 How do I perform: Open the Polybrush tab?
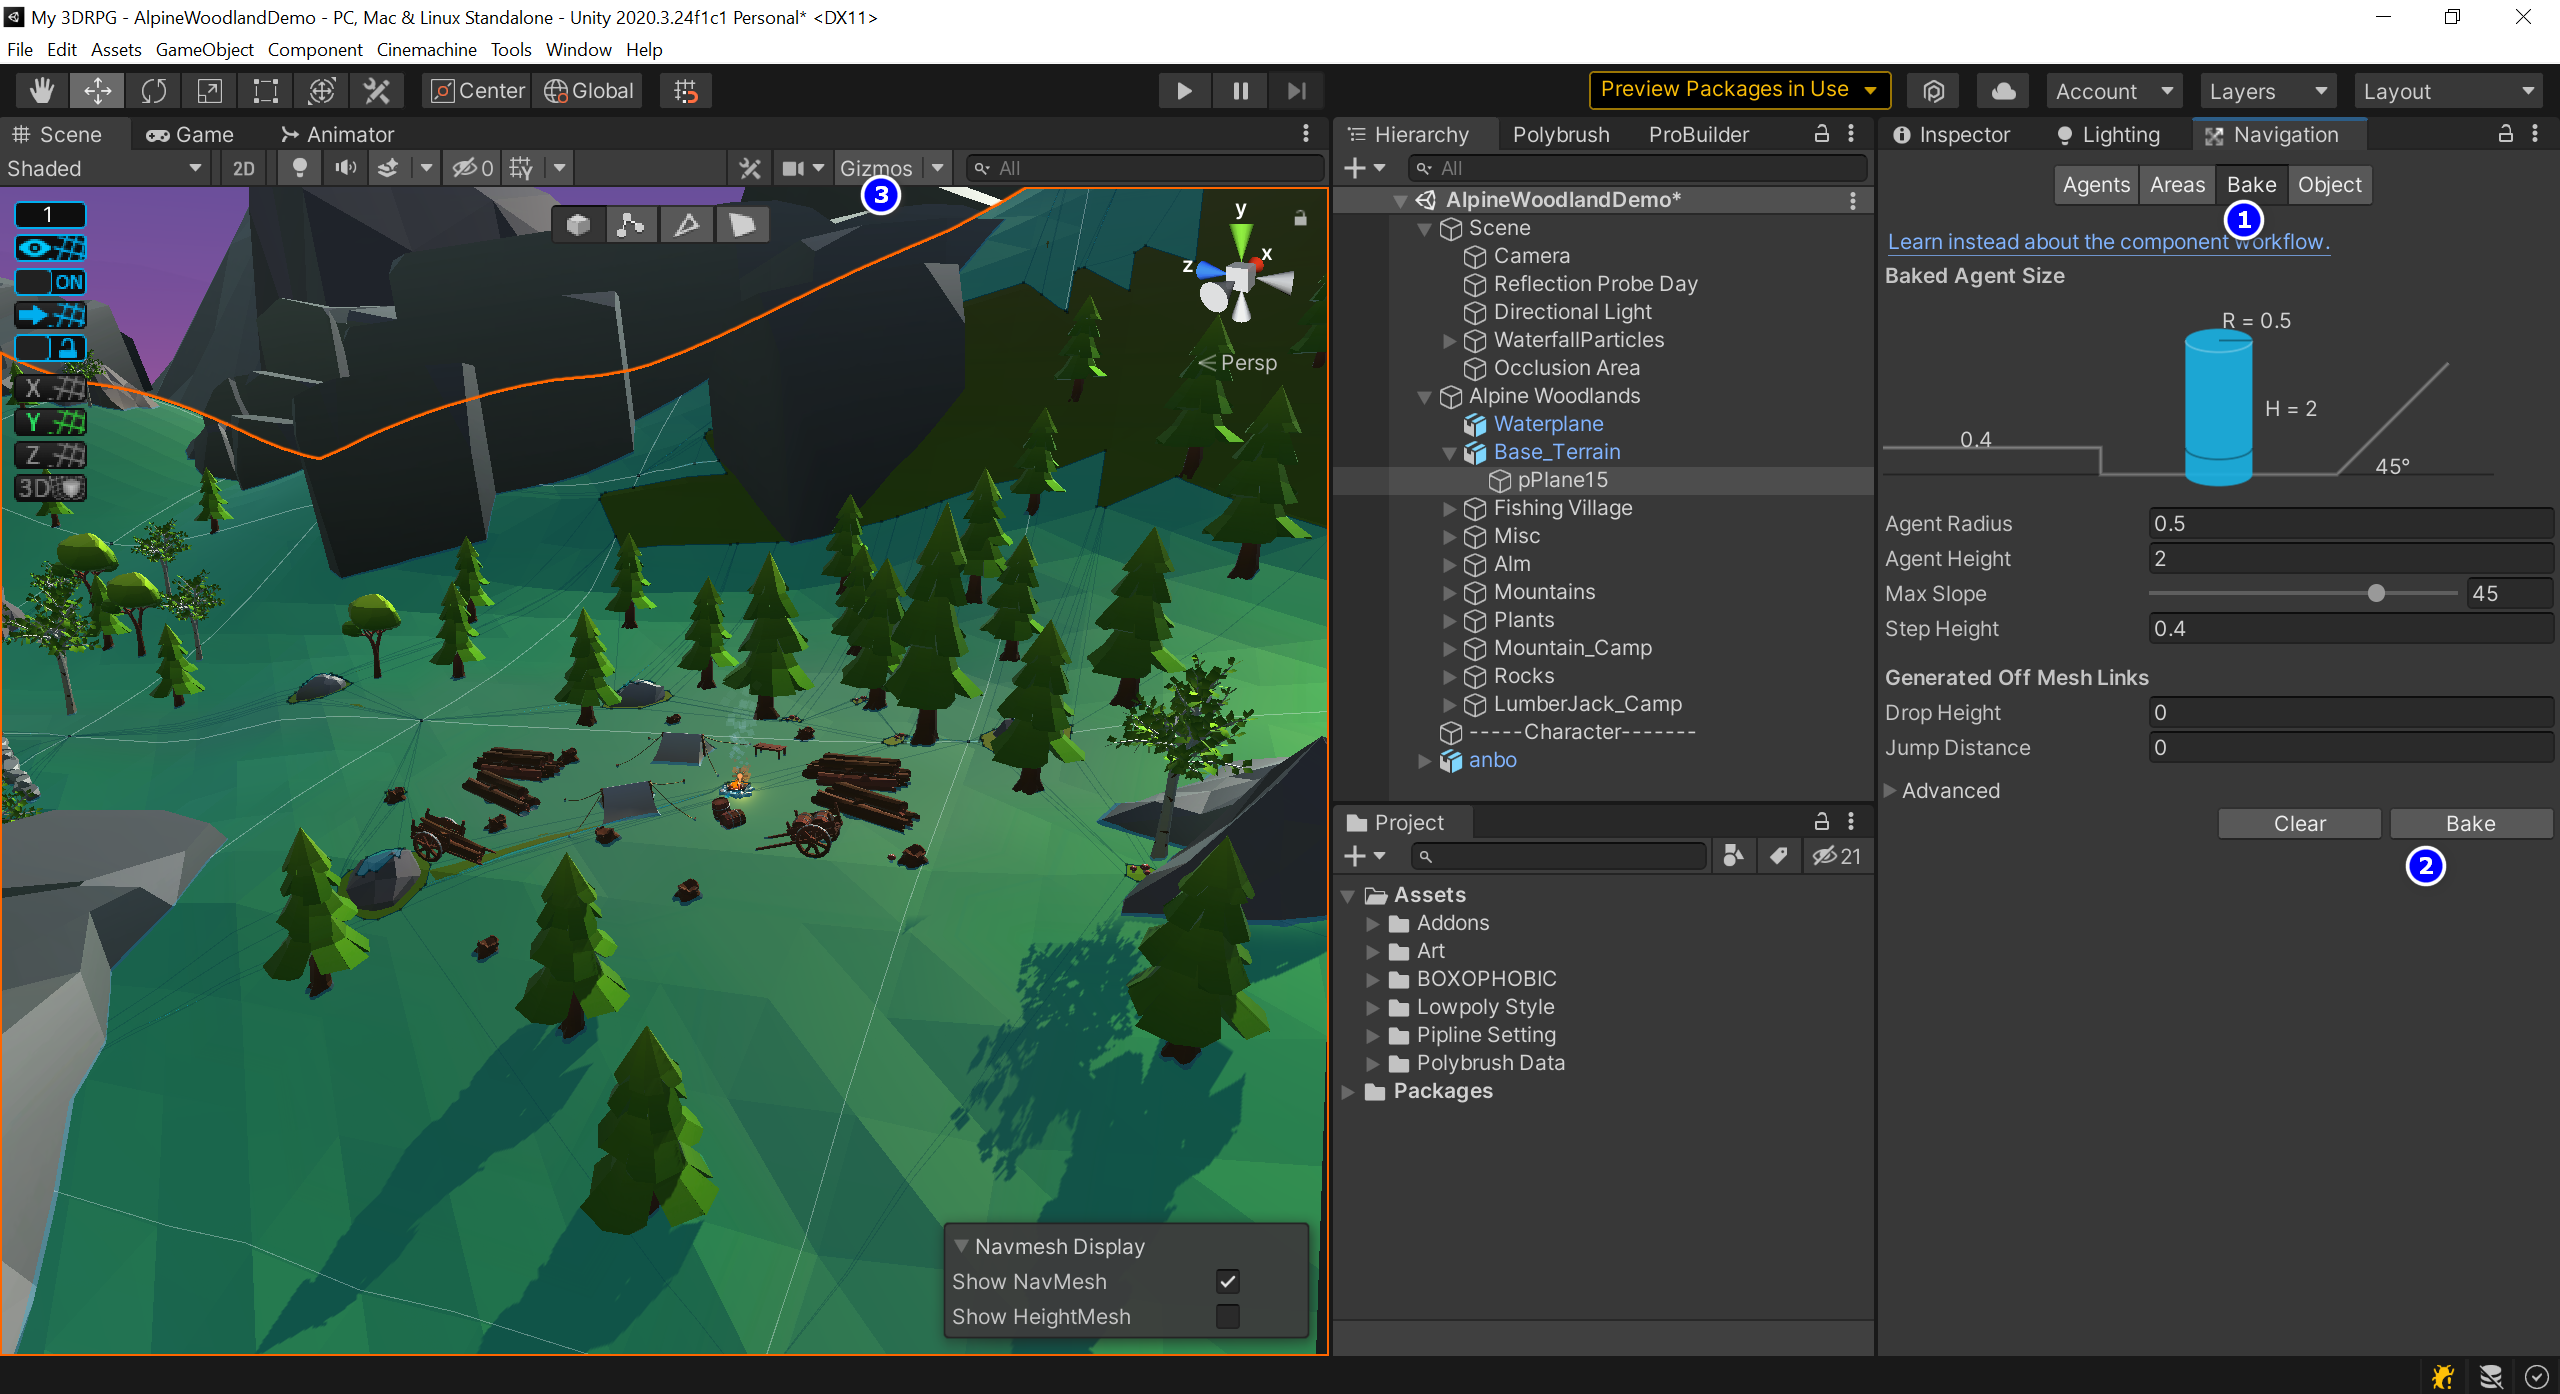tap(1561, 134)
